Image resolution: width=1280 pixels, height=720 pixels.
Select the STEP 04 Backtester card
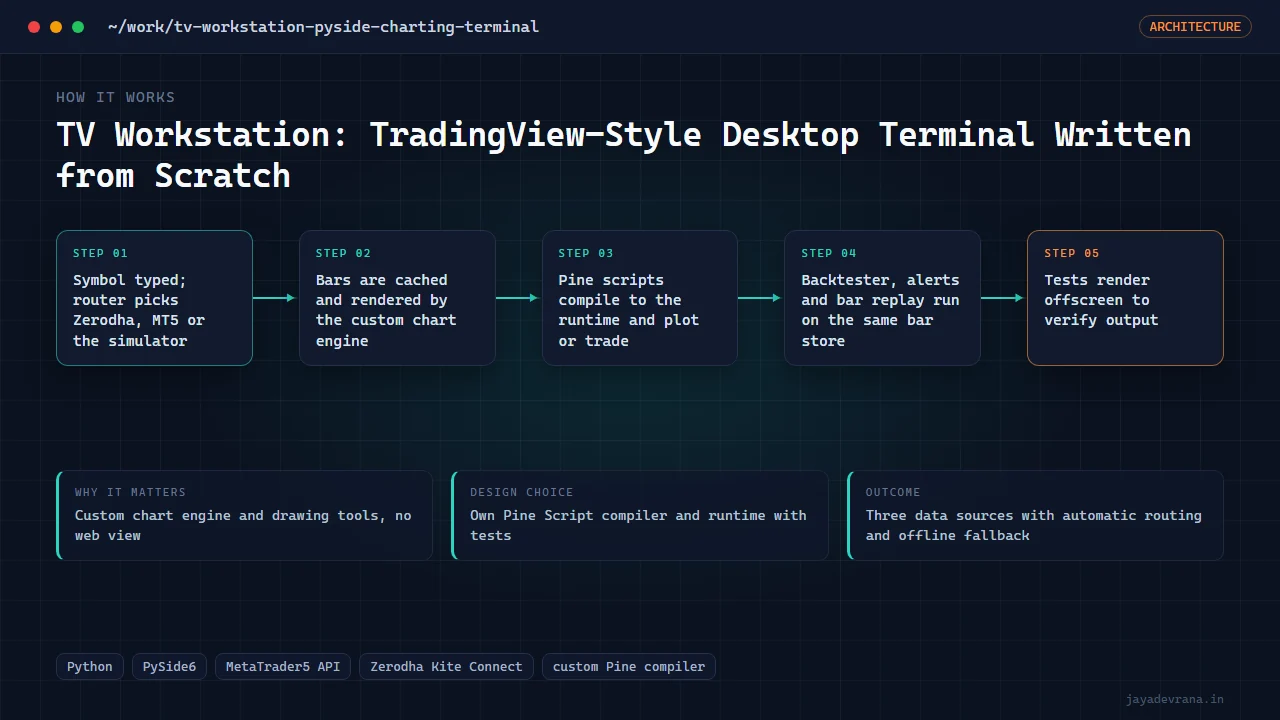tap(882, 298)
